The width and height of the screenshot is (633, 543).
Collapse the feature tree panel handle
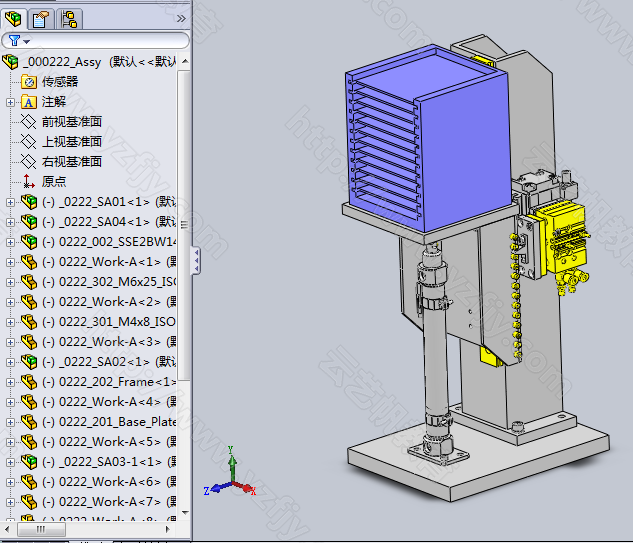[196, 260]
